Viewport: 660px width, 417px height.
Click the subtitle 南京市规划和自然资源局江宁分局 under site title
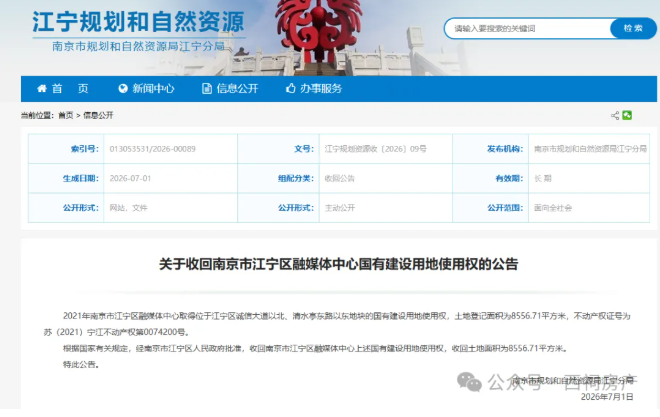138,46
